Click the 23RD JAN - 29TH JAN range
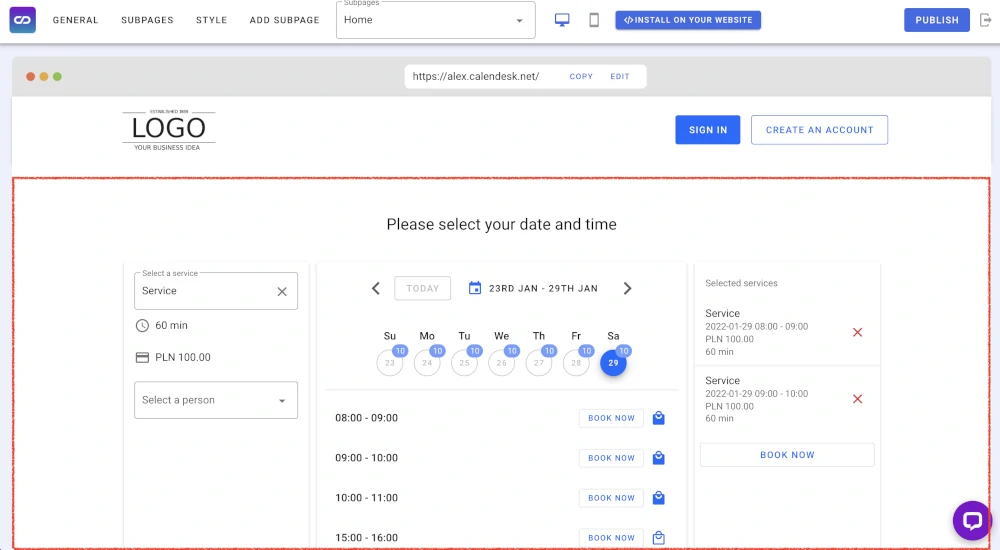 click(x=543, y=288)
